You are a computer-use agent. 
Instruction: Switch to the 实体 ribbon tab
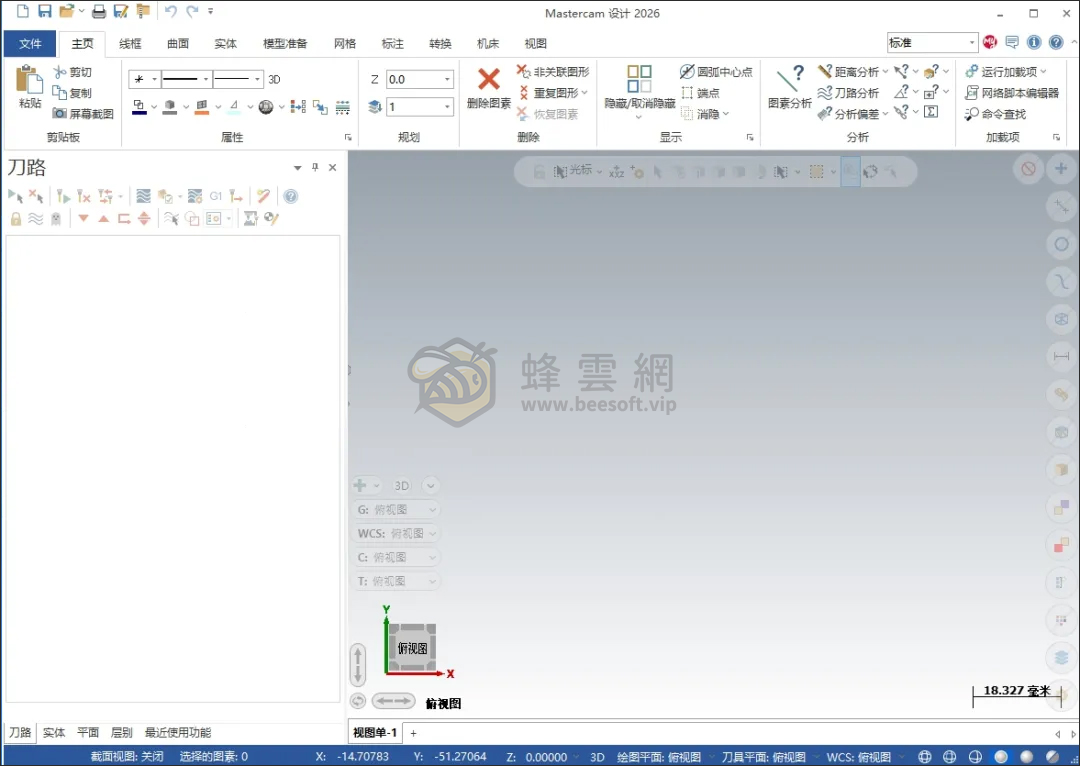(225, 43)
